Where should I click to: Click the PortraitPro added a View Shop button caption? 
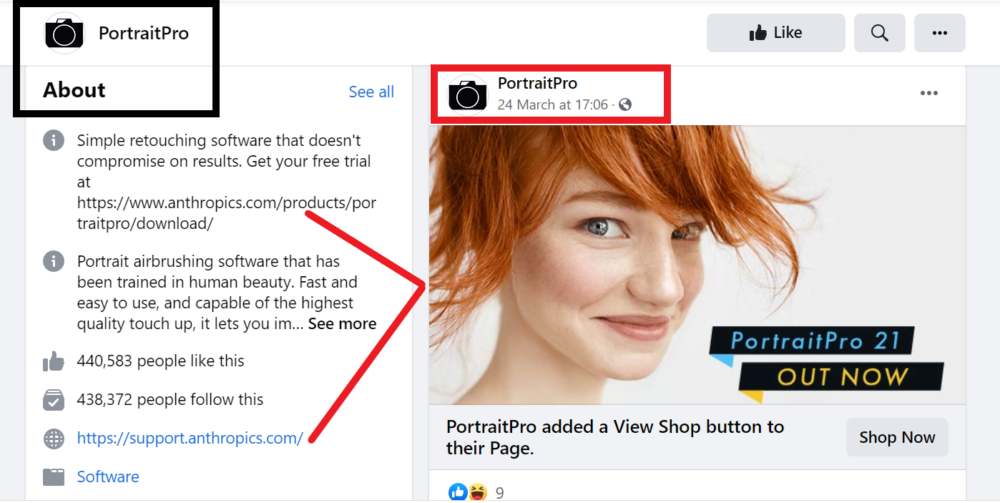tap(615, 437)
